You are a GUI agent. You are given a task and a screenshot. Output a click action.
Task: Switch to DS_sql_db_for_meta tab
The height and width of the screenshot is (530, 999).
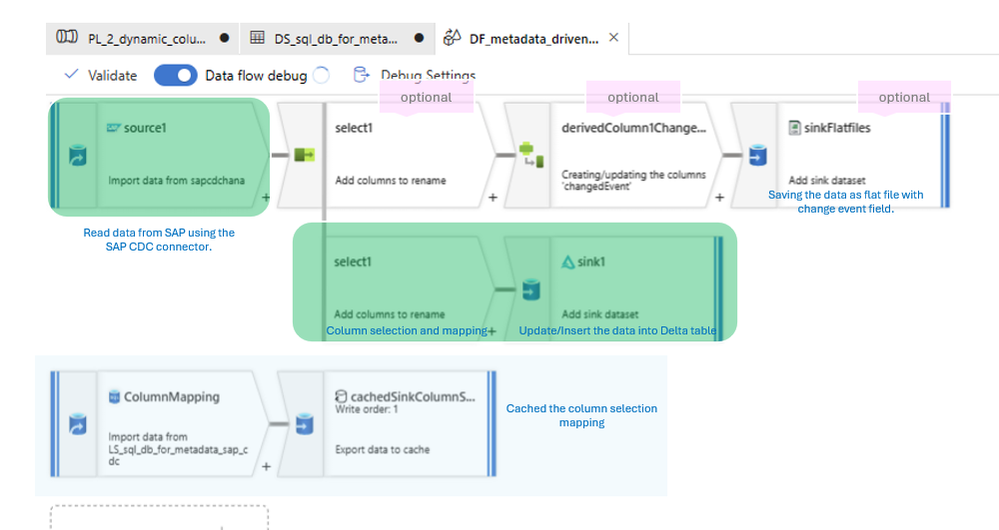(x=337, y=38)
